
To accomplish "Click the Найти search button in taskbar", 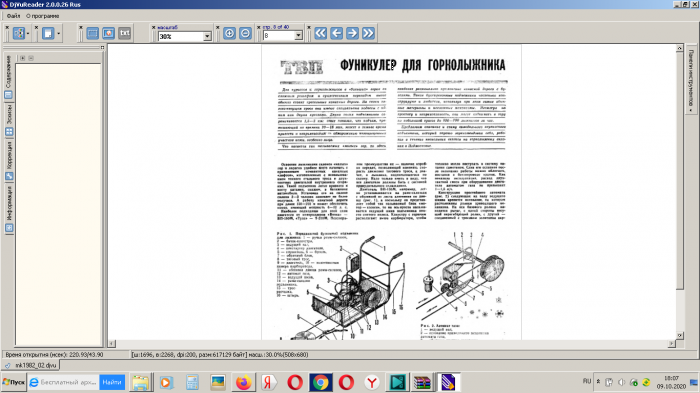I will [x=112, y=382].
